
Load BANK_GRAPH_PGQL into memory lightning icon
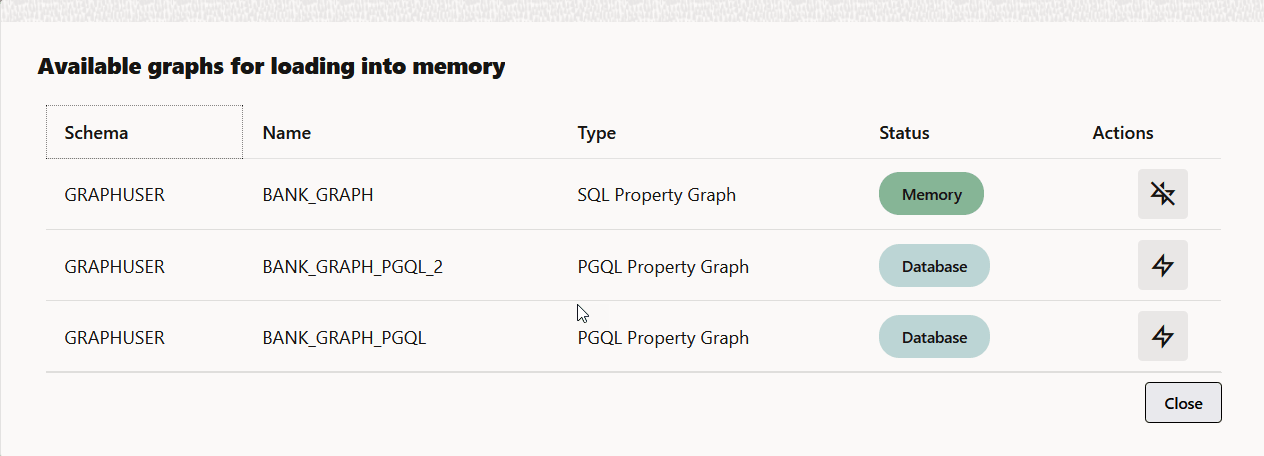(x=1162, y=336)
